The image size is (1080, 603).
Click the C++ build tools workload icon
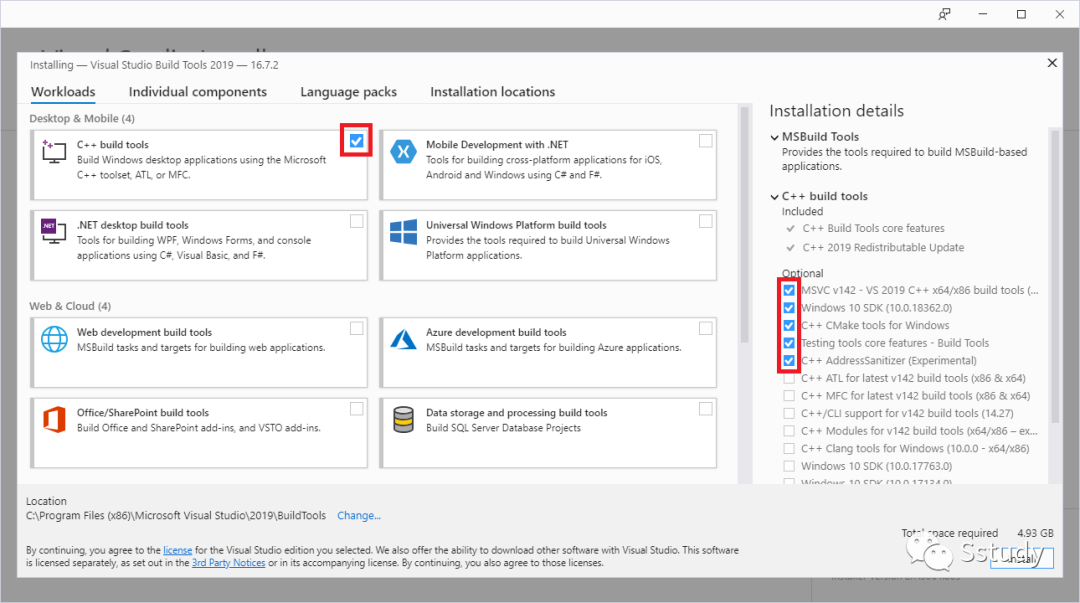[x=53, y=151]
